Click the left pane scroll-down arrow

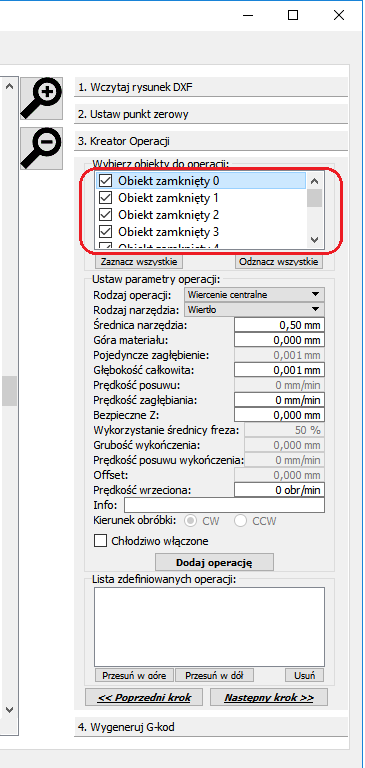pyautogui.click(x=9, y=709)
